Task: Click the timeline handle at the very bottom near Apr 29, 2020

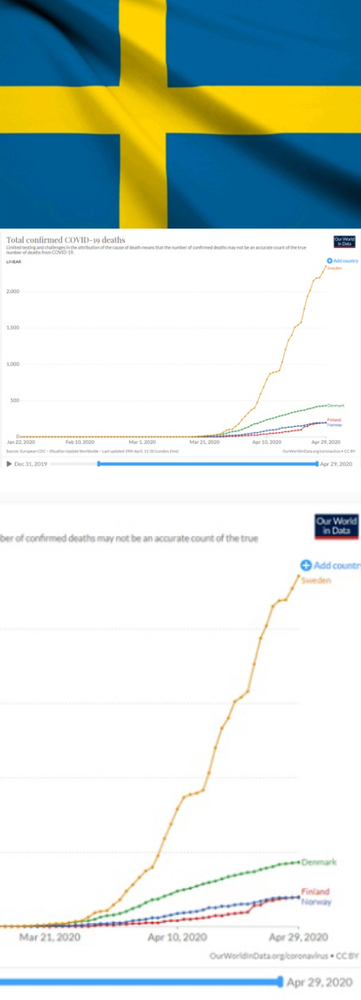Action: 281,982
